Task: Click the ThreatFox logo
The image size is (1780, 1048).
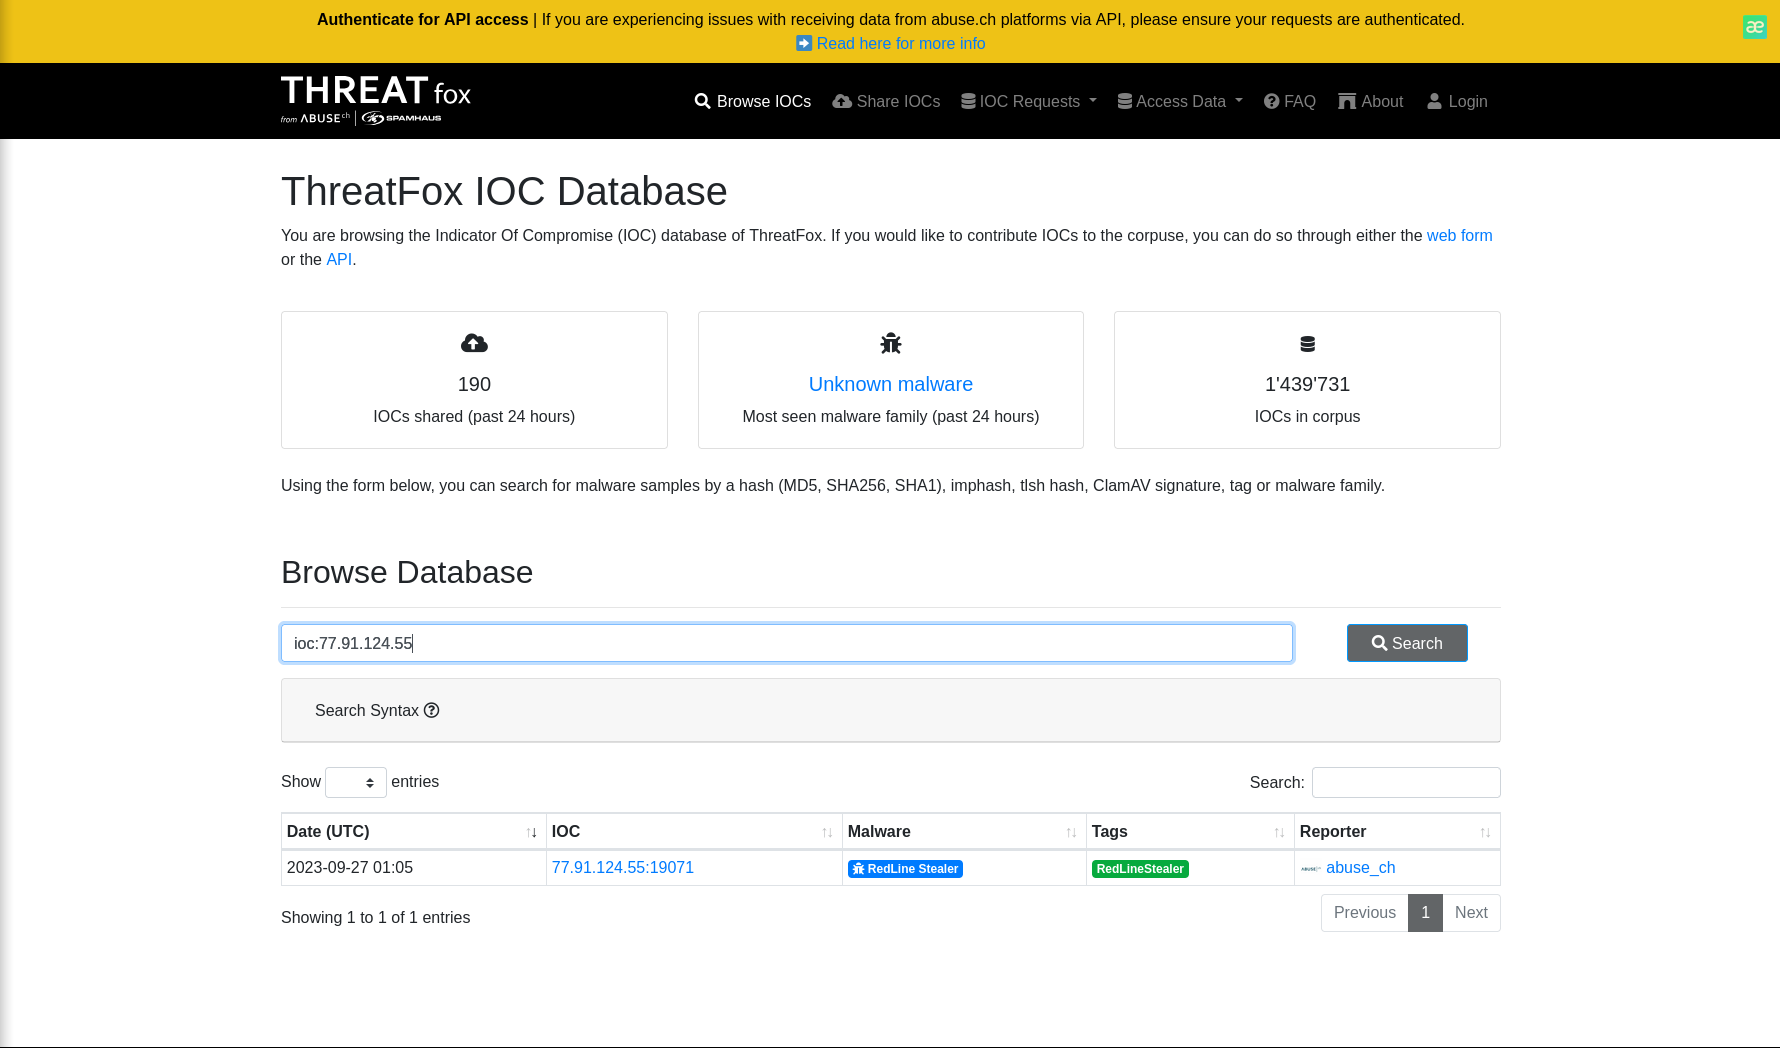Action: click(376, 100)
